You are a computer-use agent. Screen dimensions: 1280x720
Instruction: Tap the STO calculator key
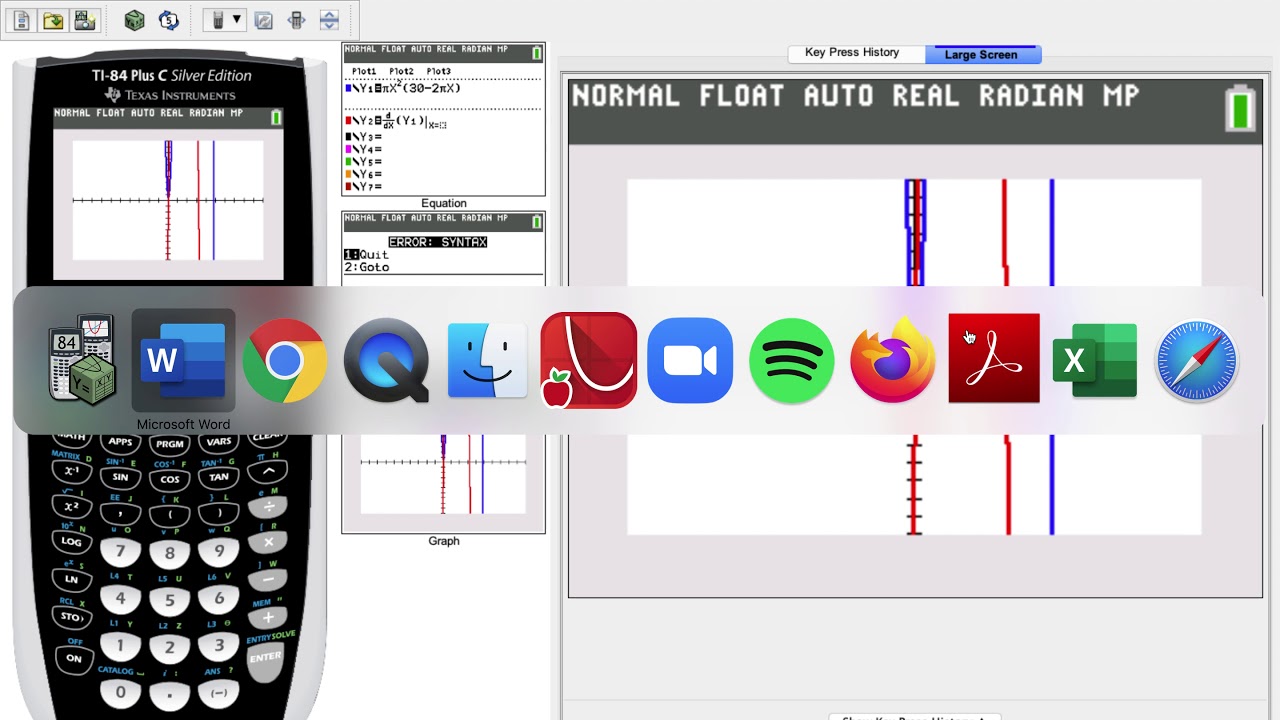pyautogui.click(x=72, y=616)
